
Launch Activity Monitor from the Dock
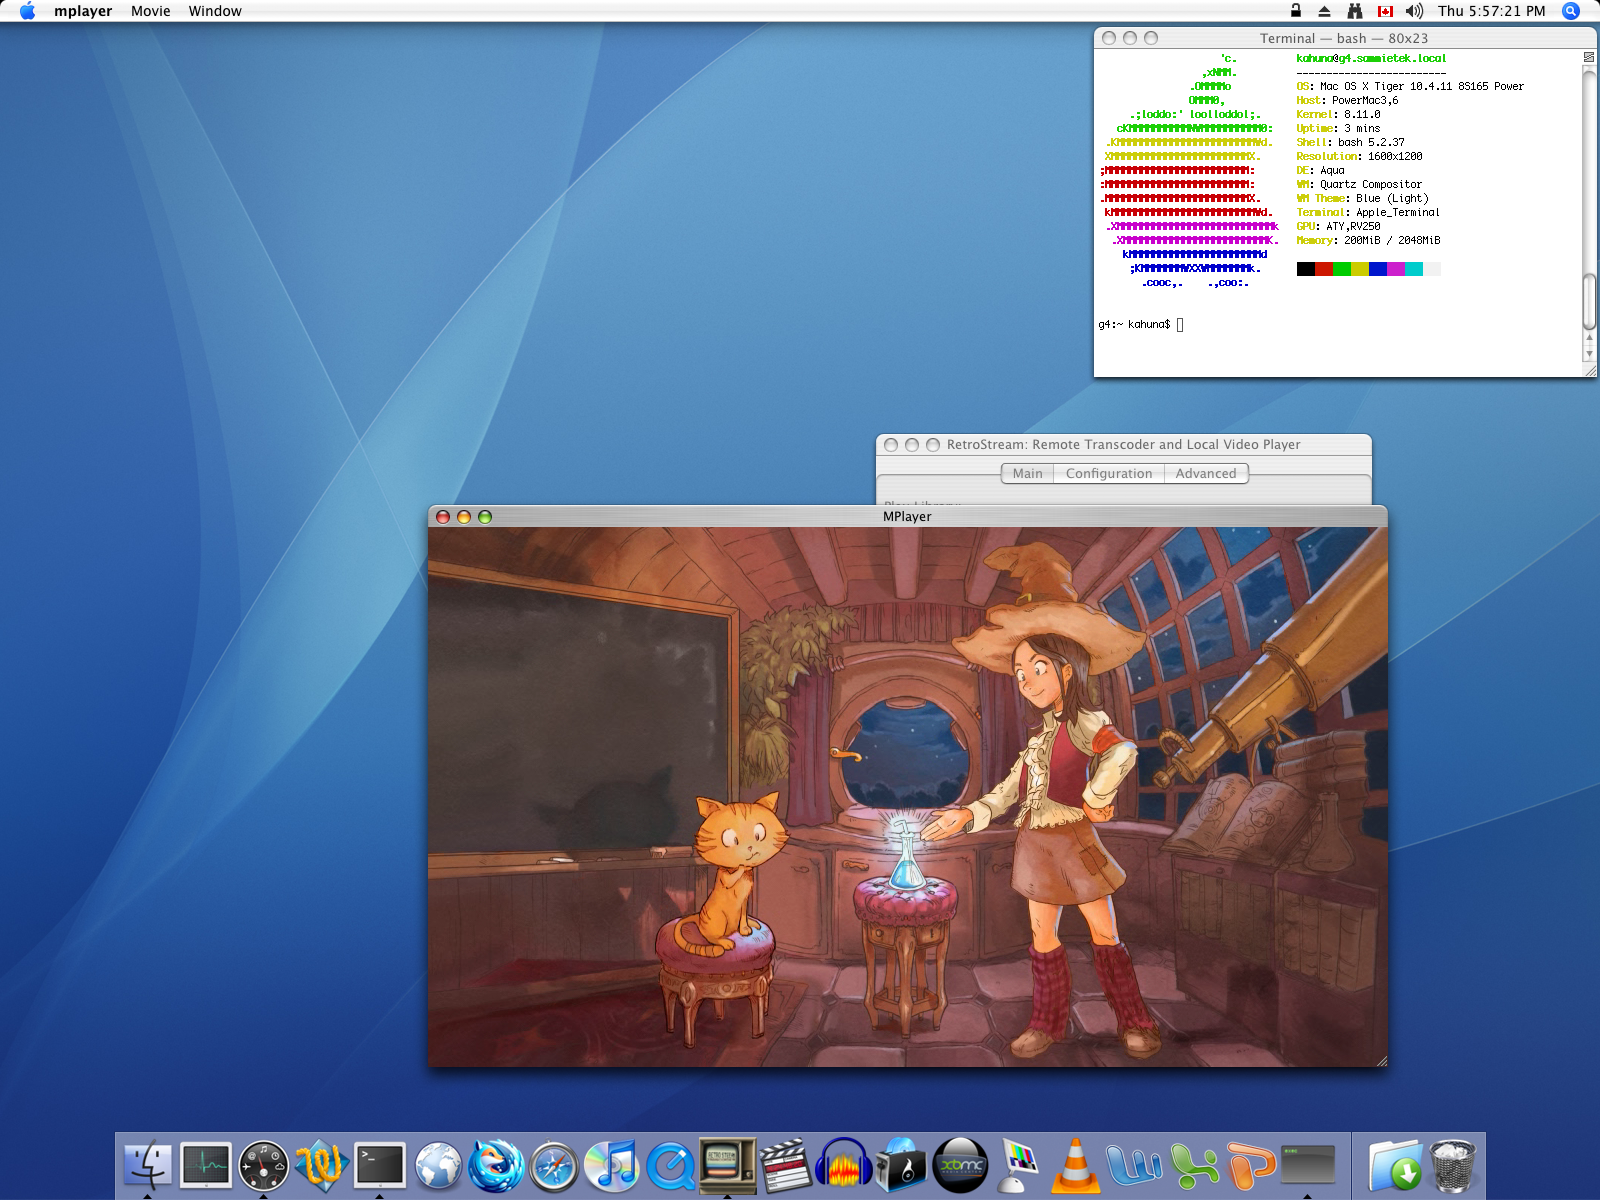coord(206,1165)
